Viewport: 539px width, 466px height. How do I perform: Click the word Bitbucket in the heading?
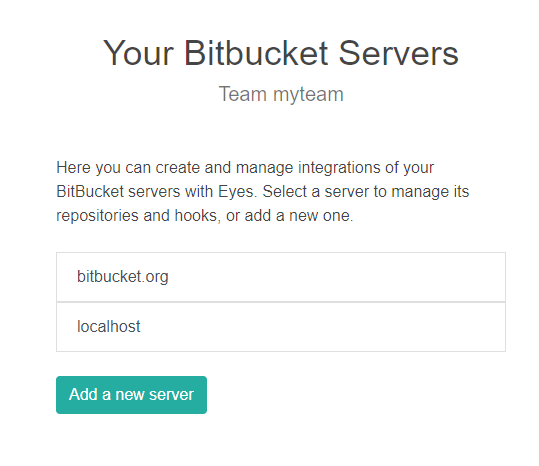click(256, 53)
